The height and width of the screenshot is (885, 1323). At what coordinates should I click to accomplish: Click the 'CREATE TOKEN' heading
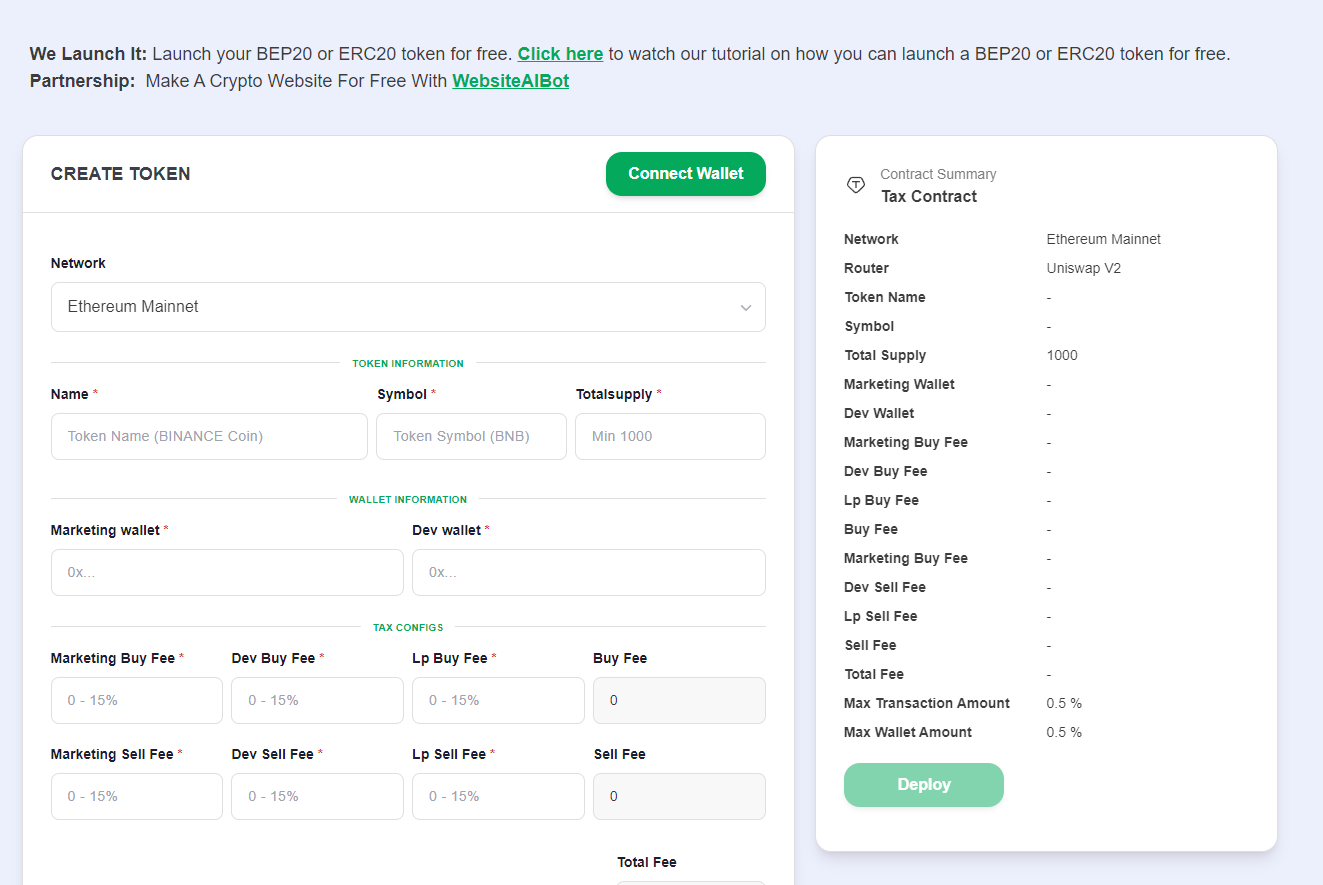tap(120, 174)
